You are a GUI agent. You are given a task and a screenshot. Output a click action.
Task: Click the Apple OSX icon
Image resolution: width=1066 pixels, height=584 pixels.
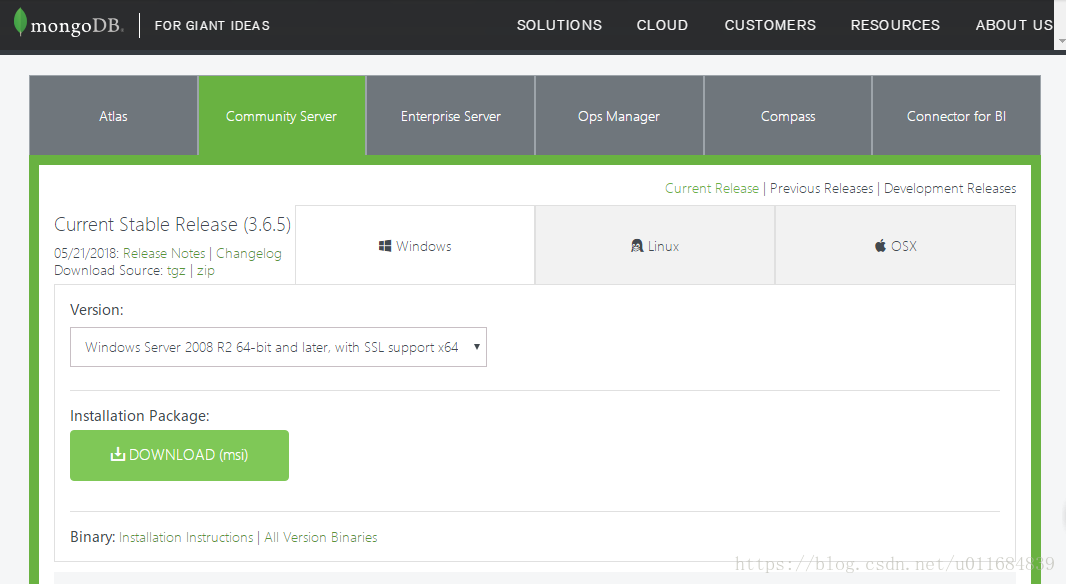point(880,245)
